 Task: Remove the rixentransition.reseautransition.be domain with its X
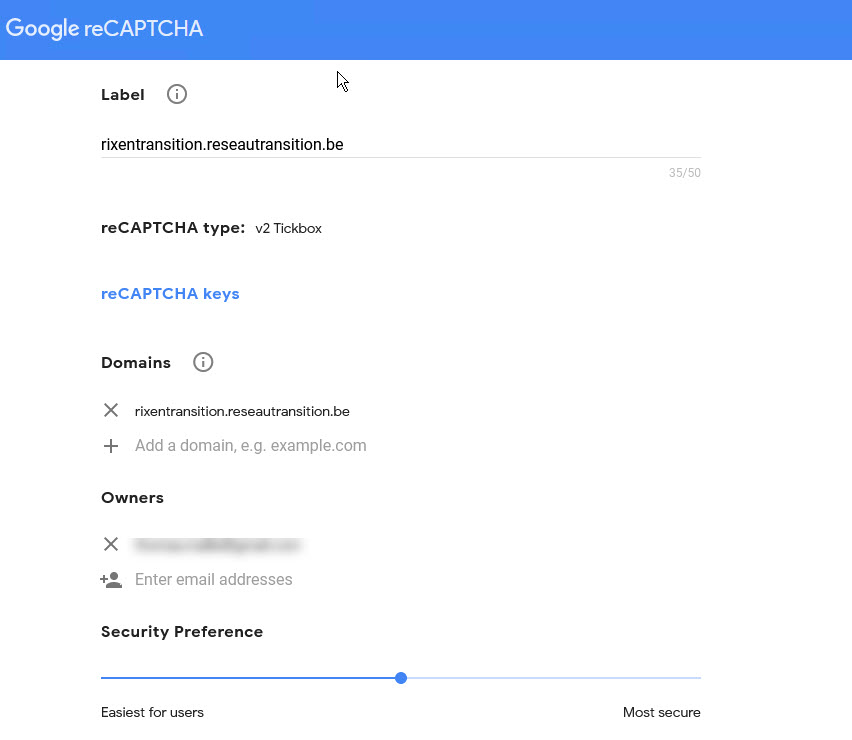111,410
